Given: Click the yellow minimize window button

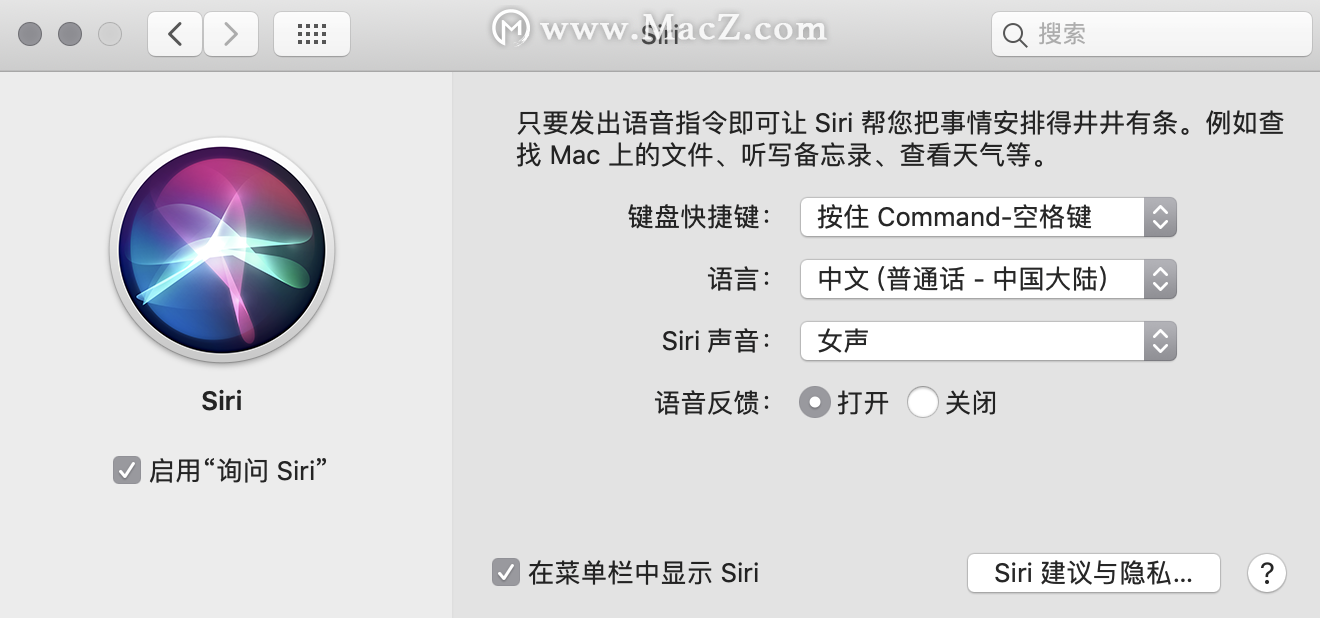Looking at the screenshot, I should (x=70, y=35).
